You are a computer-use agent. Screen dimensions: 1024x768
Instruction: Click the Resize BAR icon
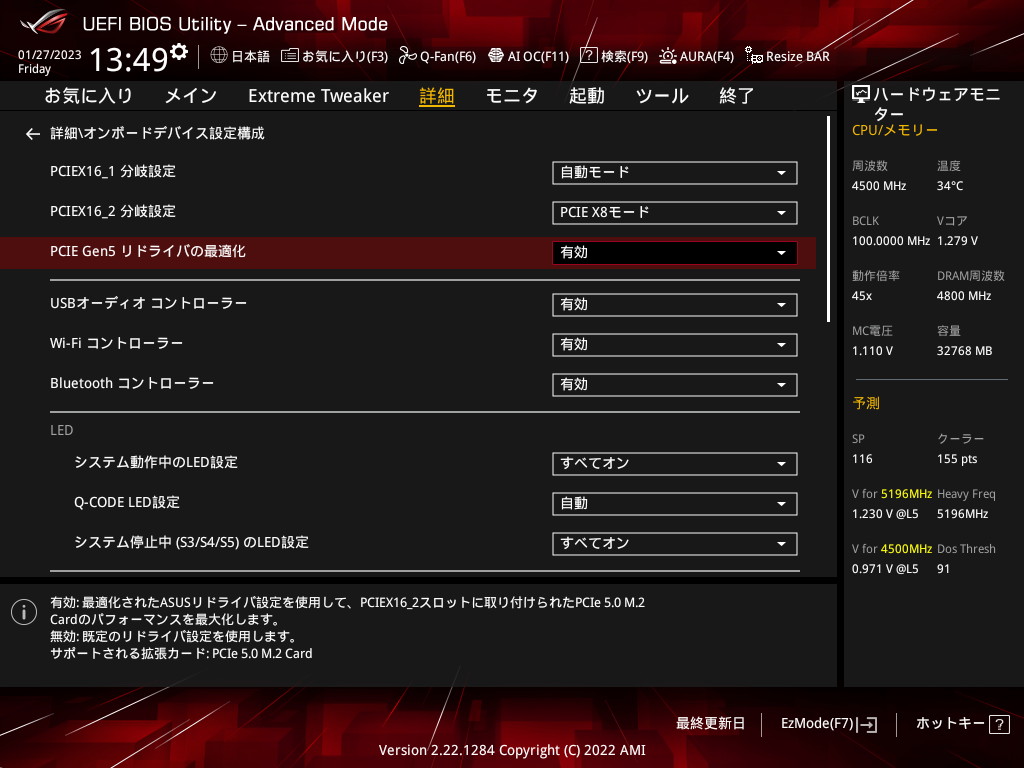click(x=754, y=56)
